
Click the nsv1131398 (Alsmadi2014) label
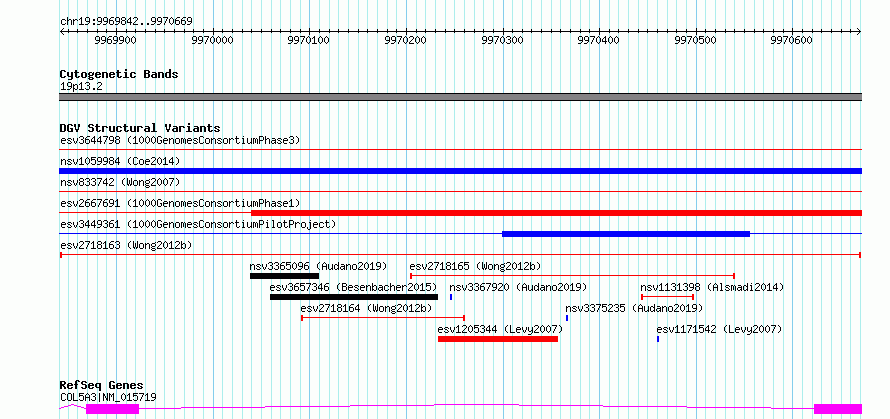(x=712, y=287)
